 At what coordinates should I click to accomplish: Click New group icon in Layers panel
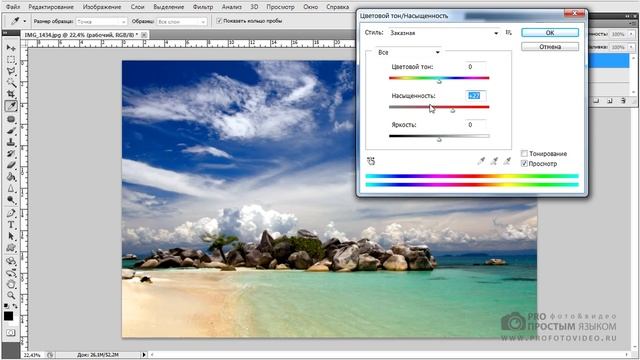click(596, 100)
